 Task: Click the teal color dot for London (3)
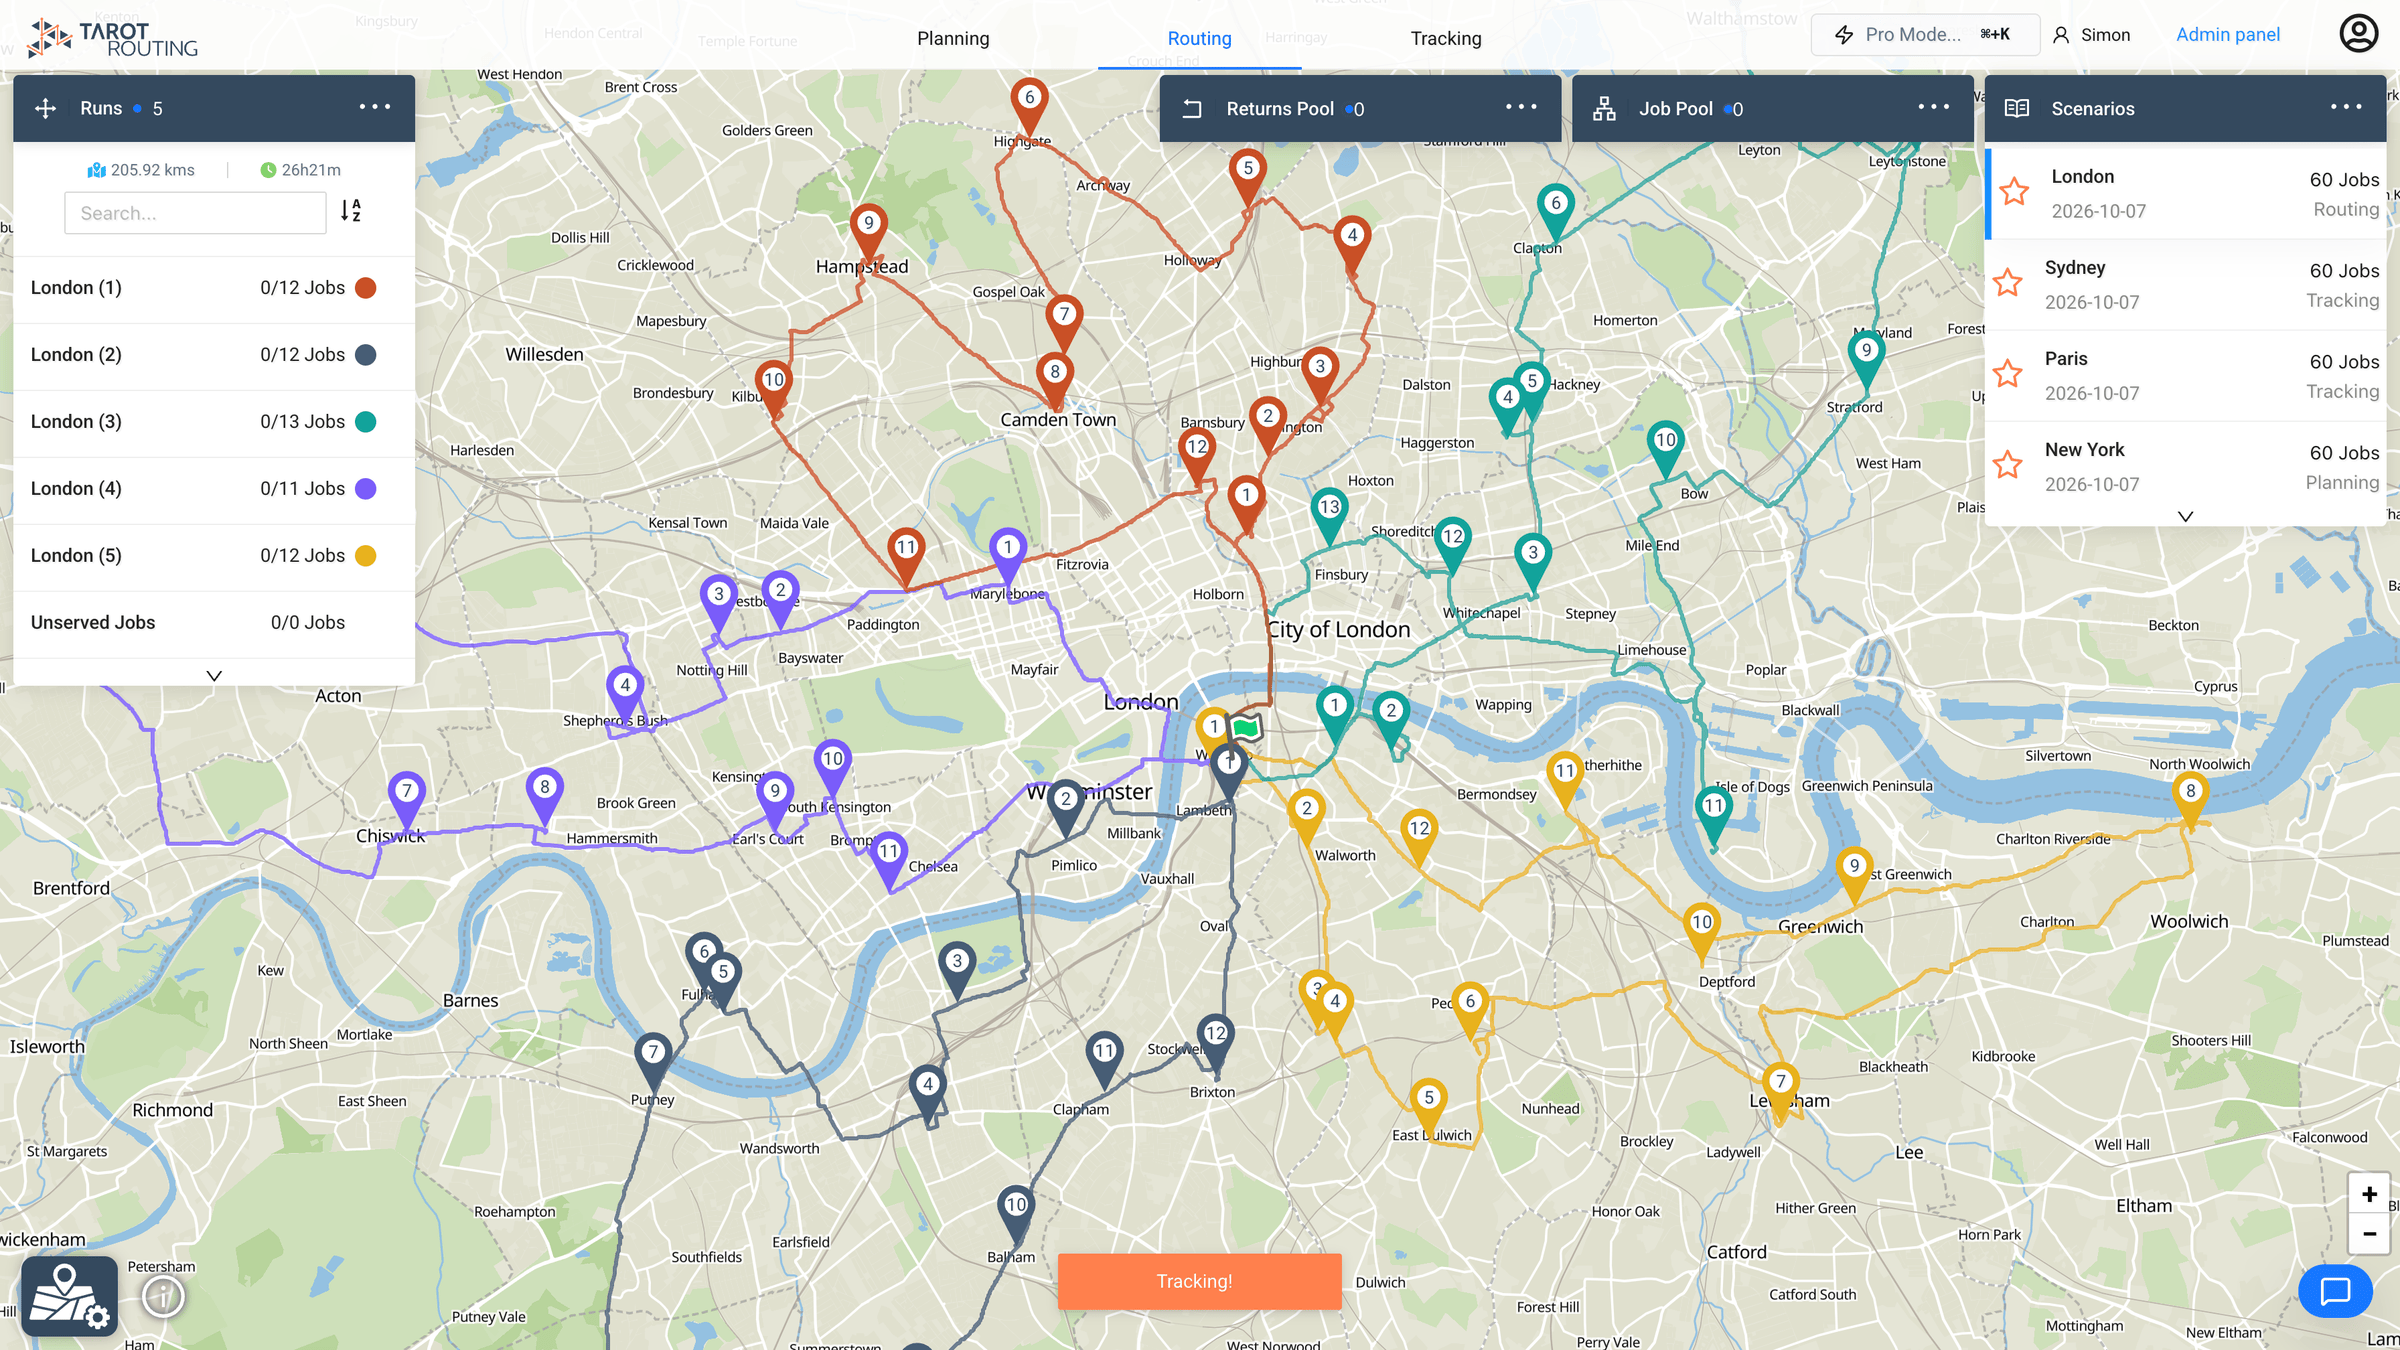pos(366,422)
